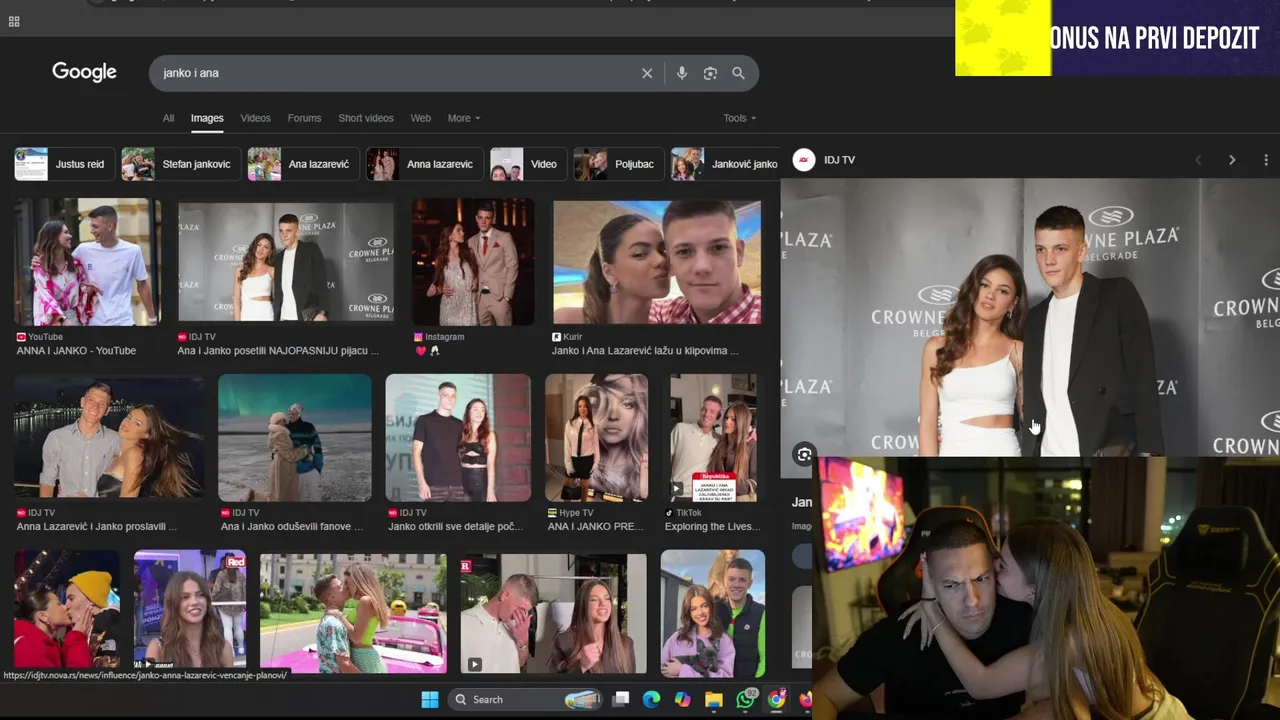Screen dimensions: 1280x720
Task: Open preview panel three-dot options
Action: pos(1266,160)
